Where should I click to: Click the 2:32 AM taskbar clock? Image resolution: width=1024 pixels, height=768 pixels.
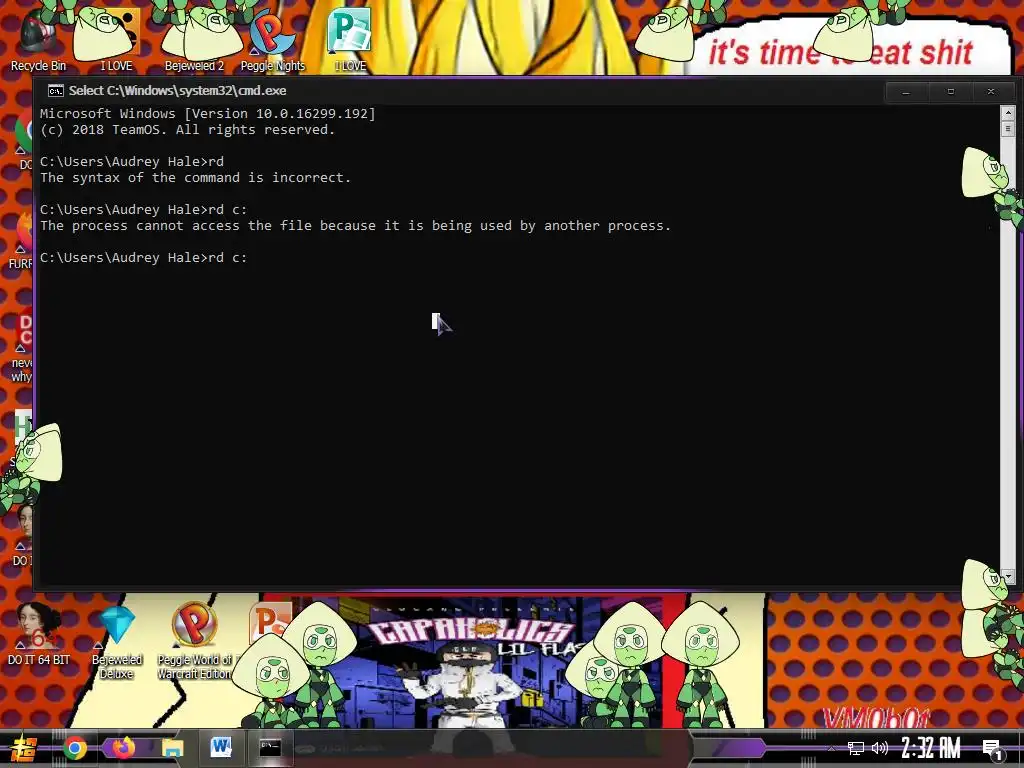pos(931,748)
